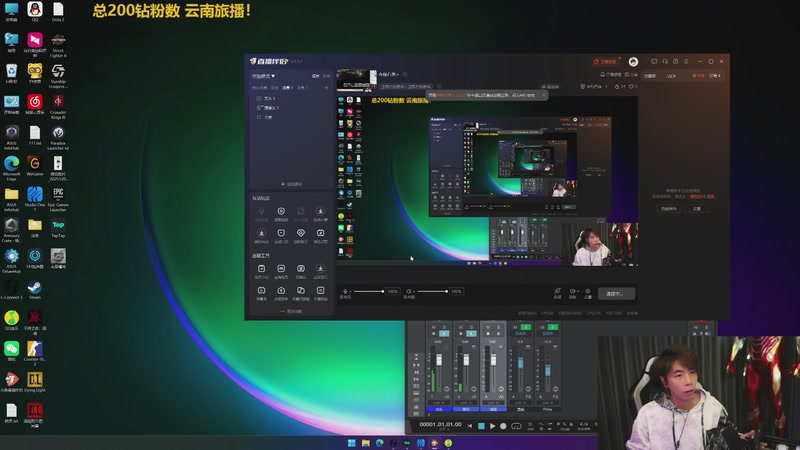
Task: Open the Dying Light desktop shortcut
Action: [x=35, y=382]
